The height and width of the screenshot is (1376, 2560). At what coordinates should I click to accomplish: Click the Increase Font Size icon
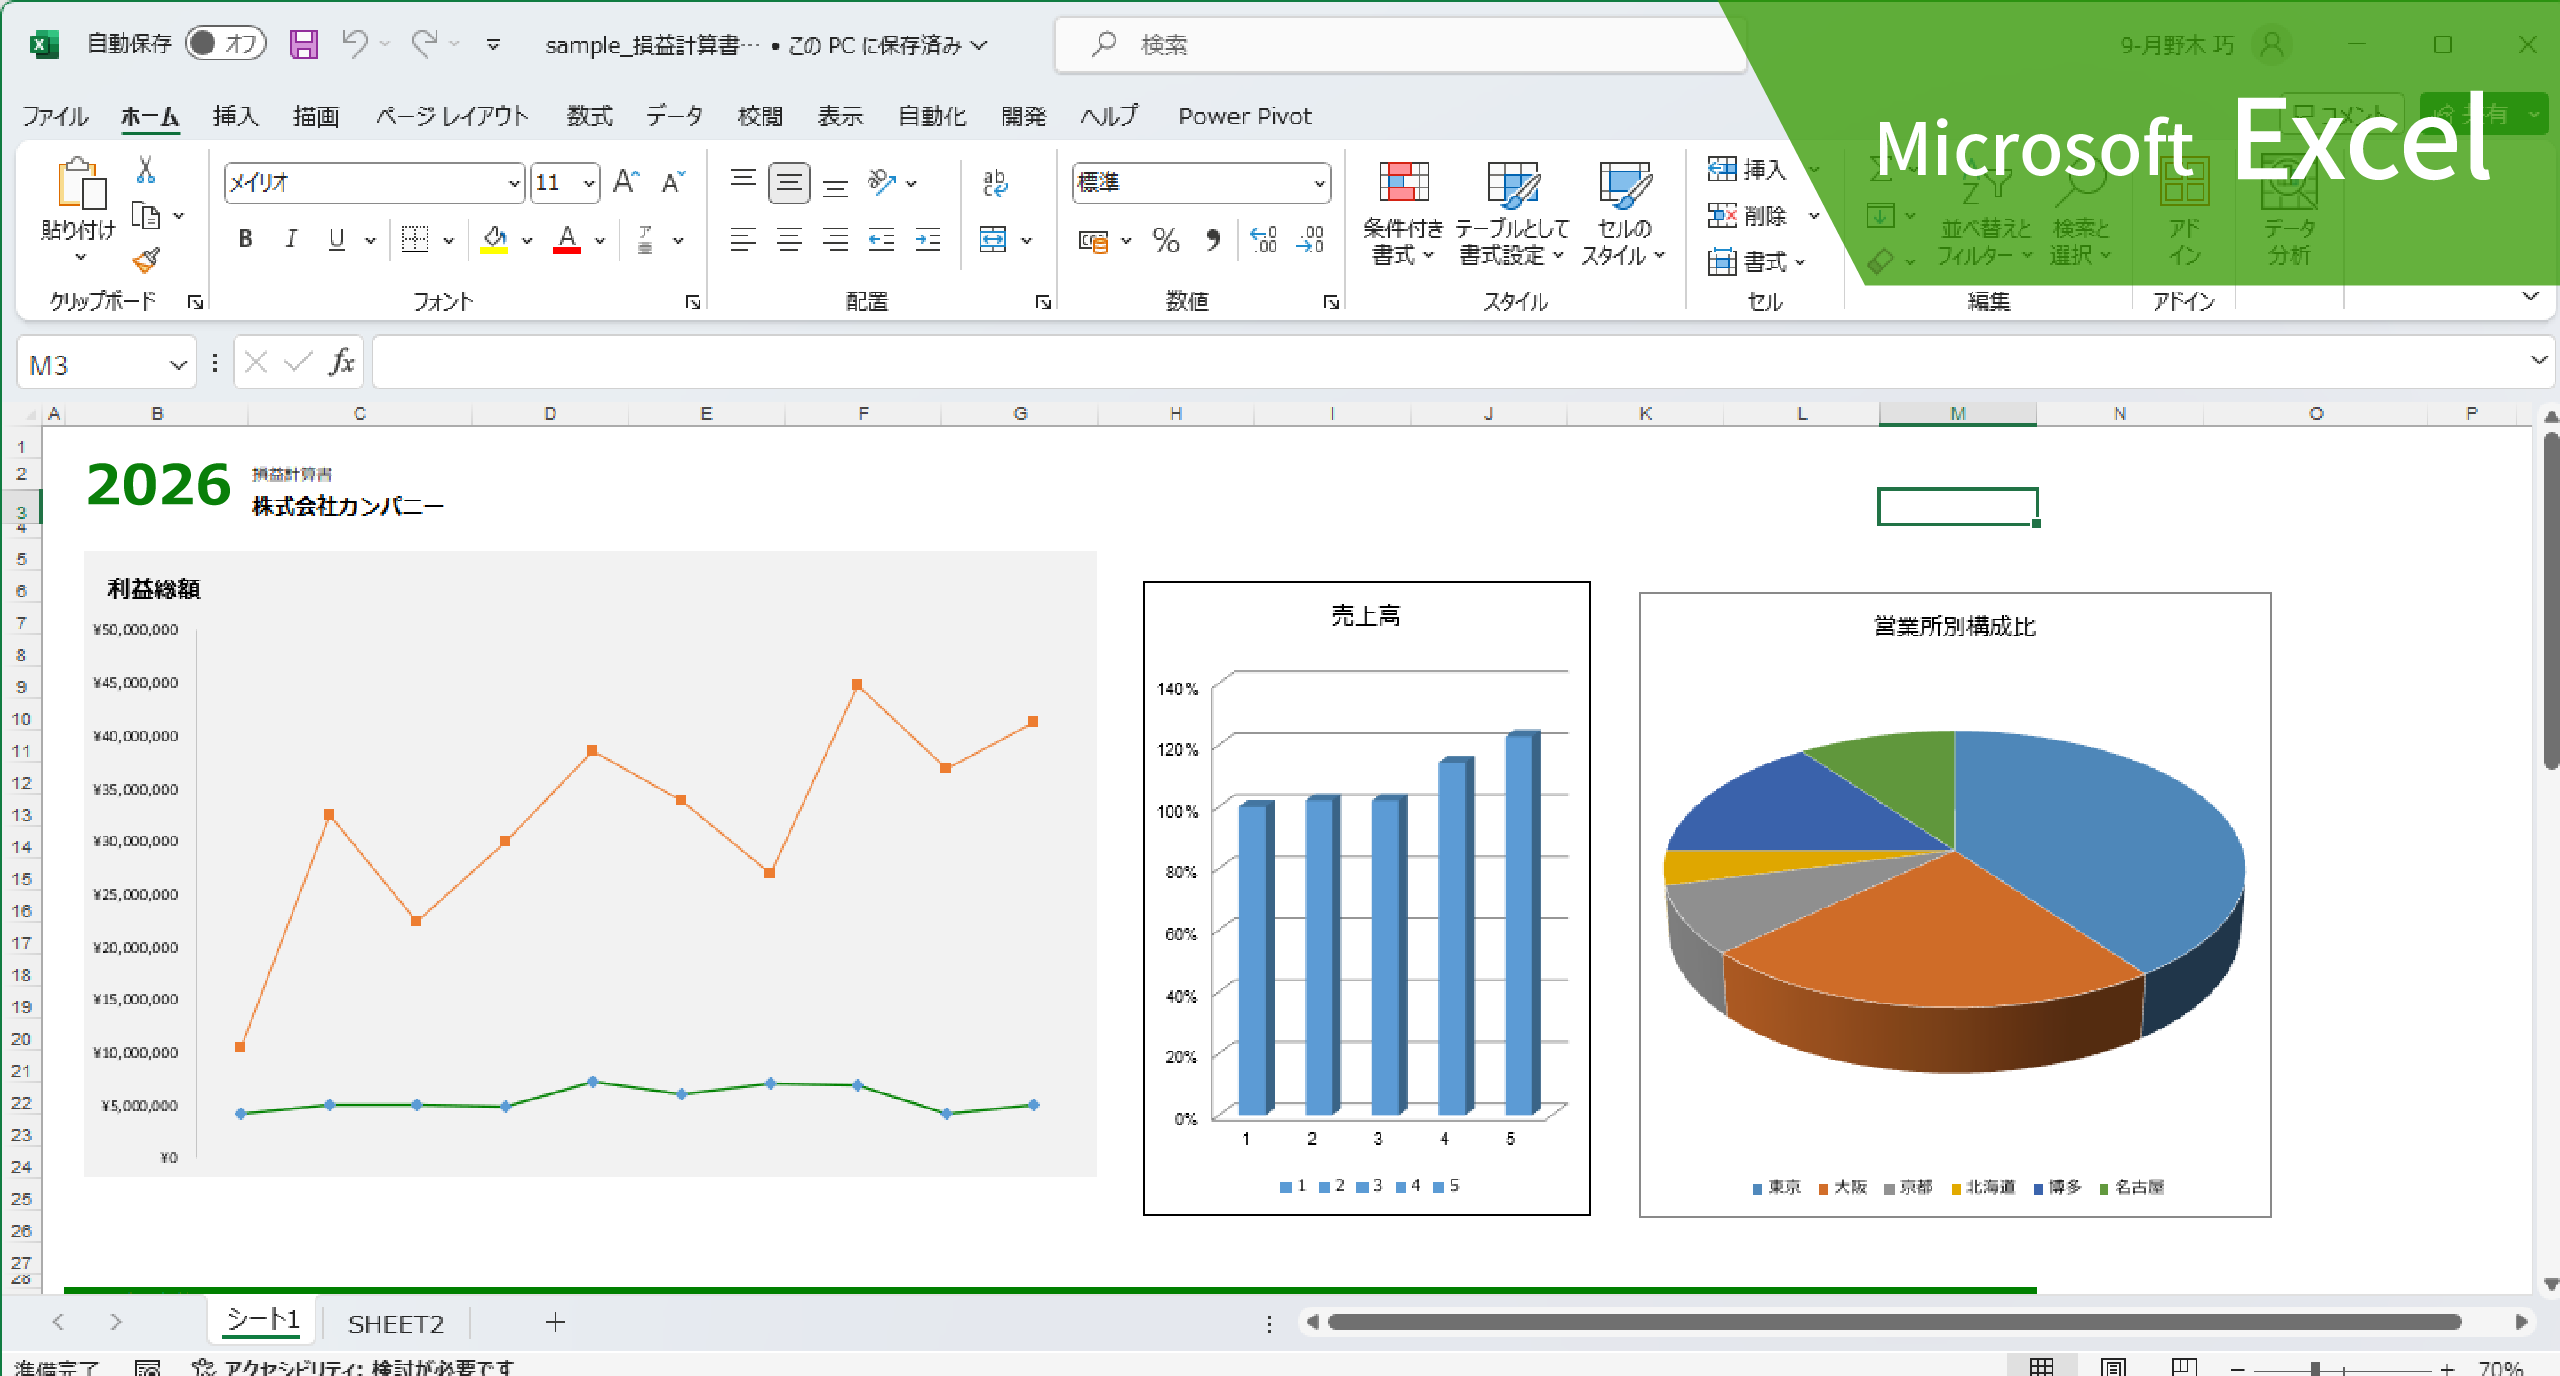pos(626,182)
